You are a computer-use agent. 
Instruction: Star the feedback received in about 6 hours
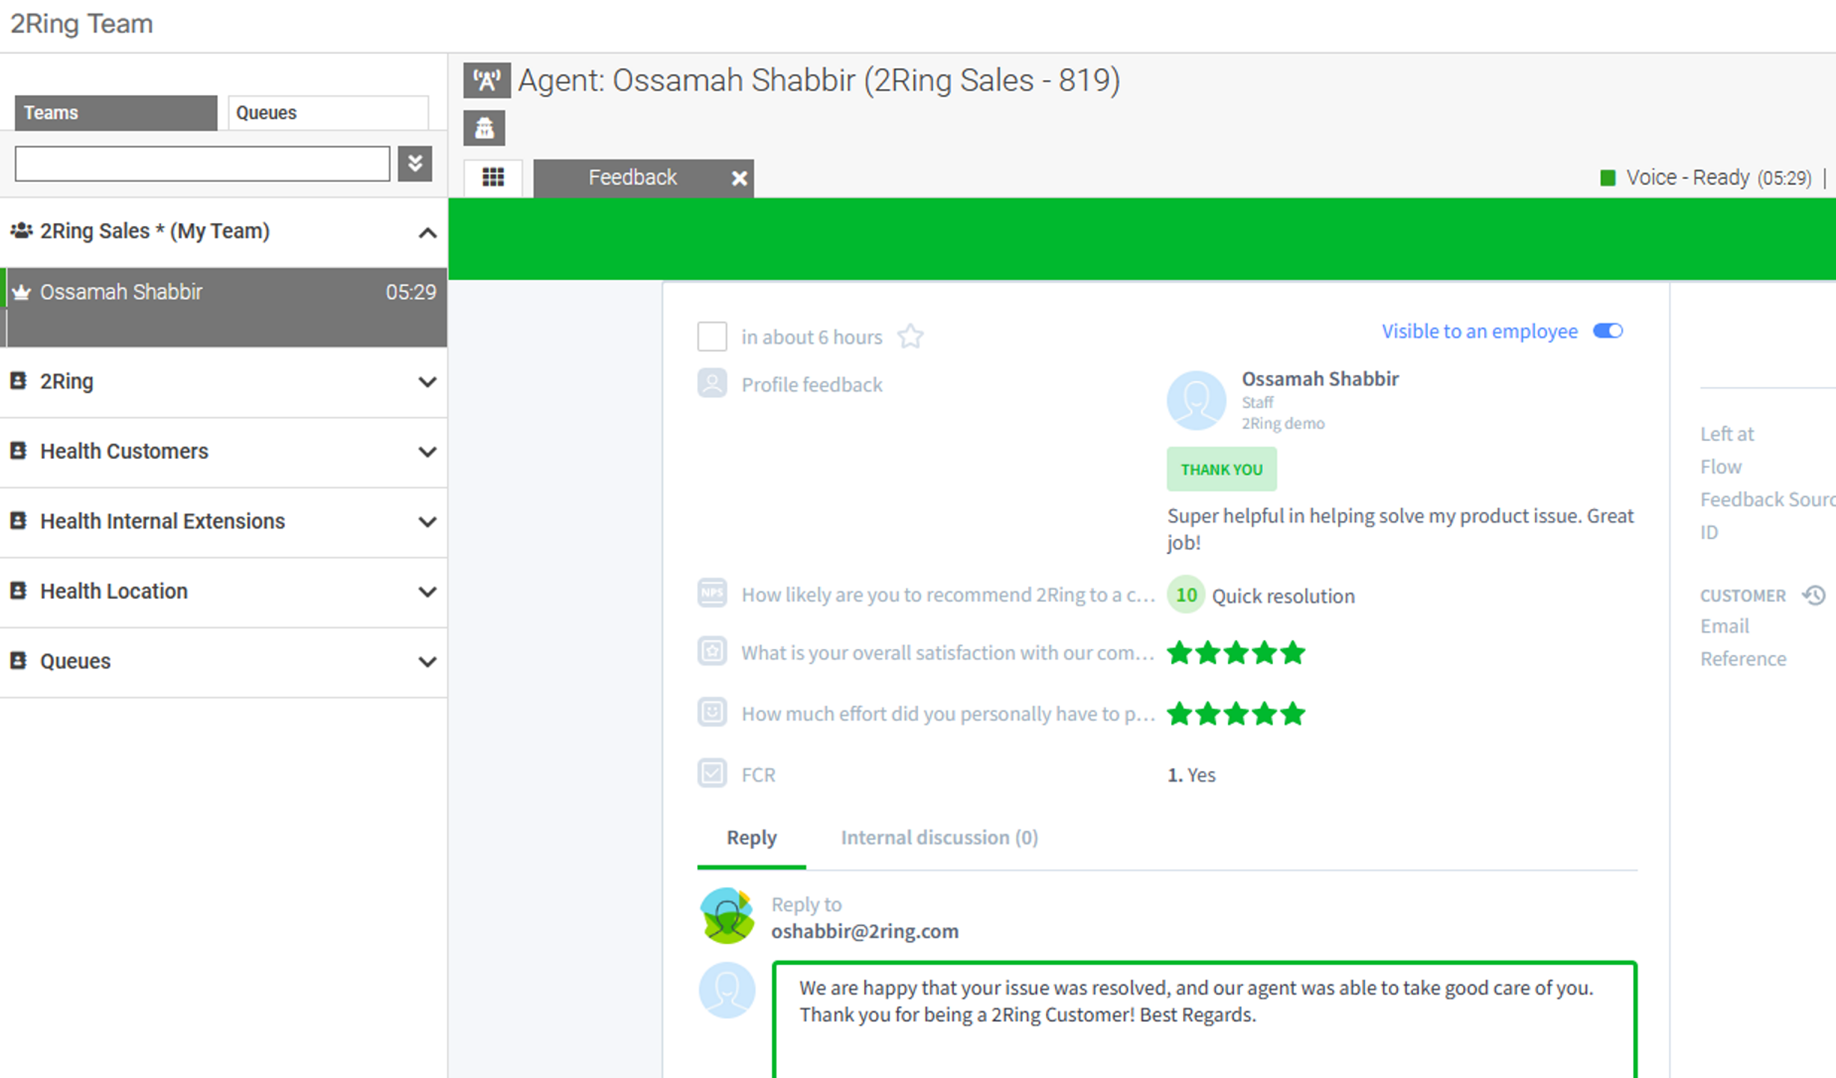[x=910, y=337]
